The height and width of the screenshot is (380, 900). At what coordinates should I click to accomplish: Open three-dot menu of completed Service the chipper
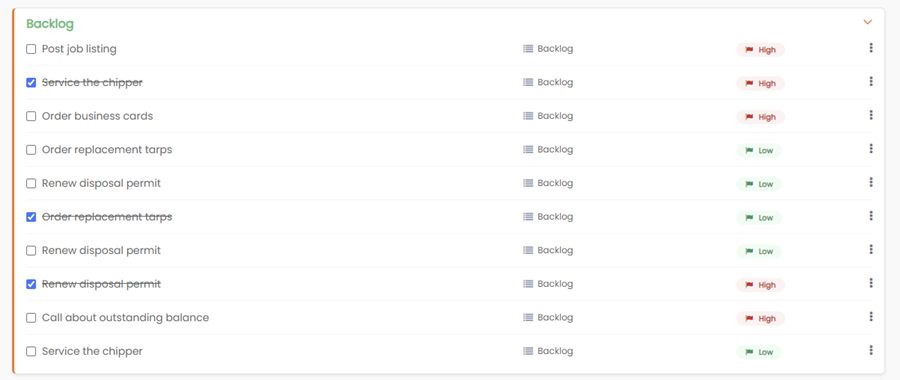click(871, 82)
